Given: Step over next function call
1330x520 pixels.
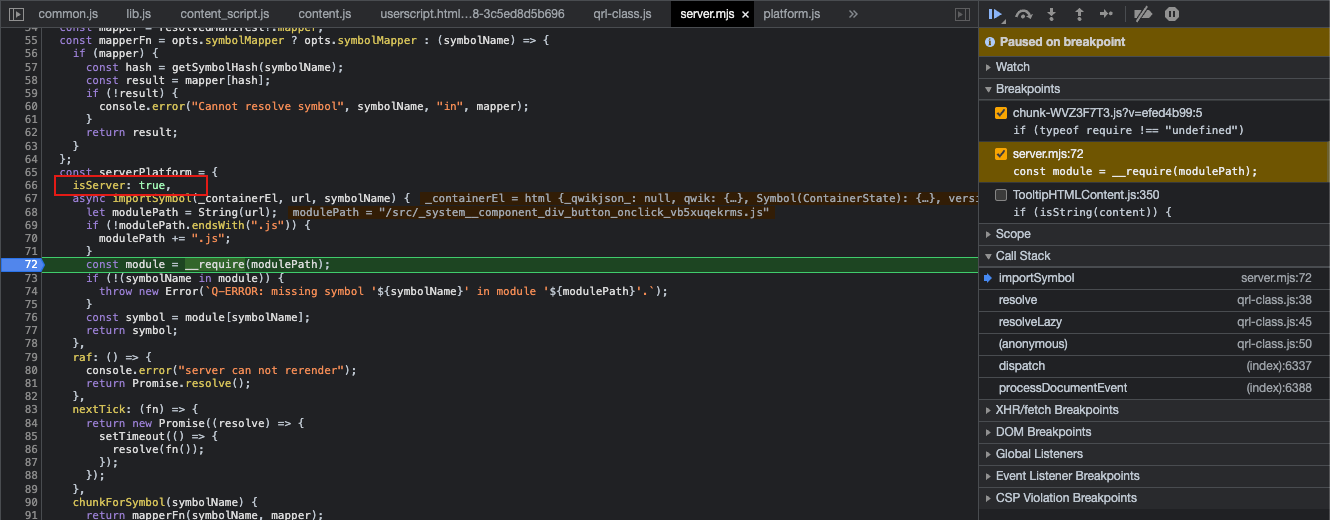Looking at the screenshot, I should click(1023, 14).
